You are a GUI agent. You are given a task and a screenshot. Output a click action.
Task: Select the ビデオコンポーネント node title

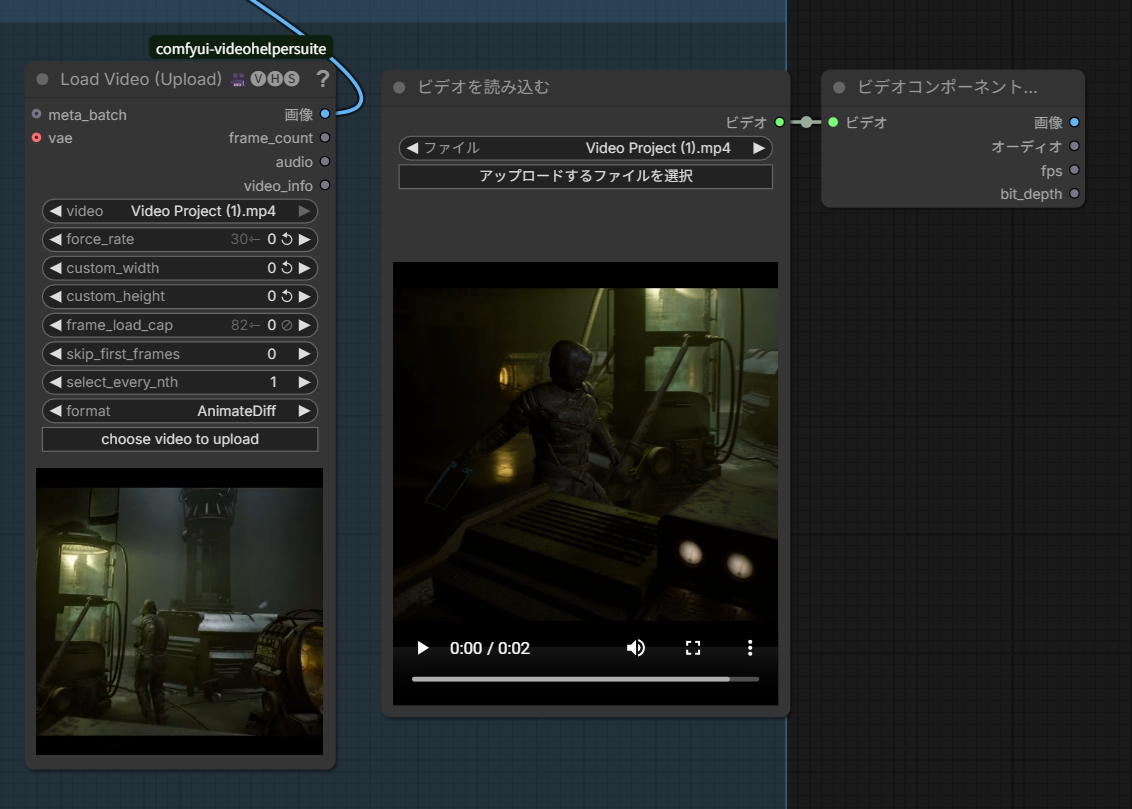[x=947, y=87]
